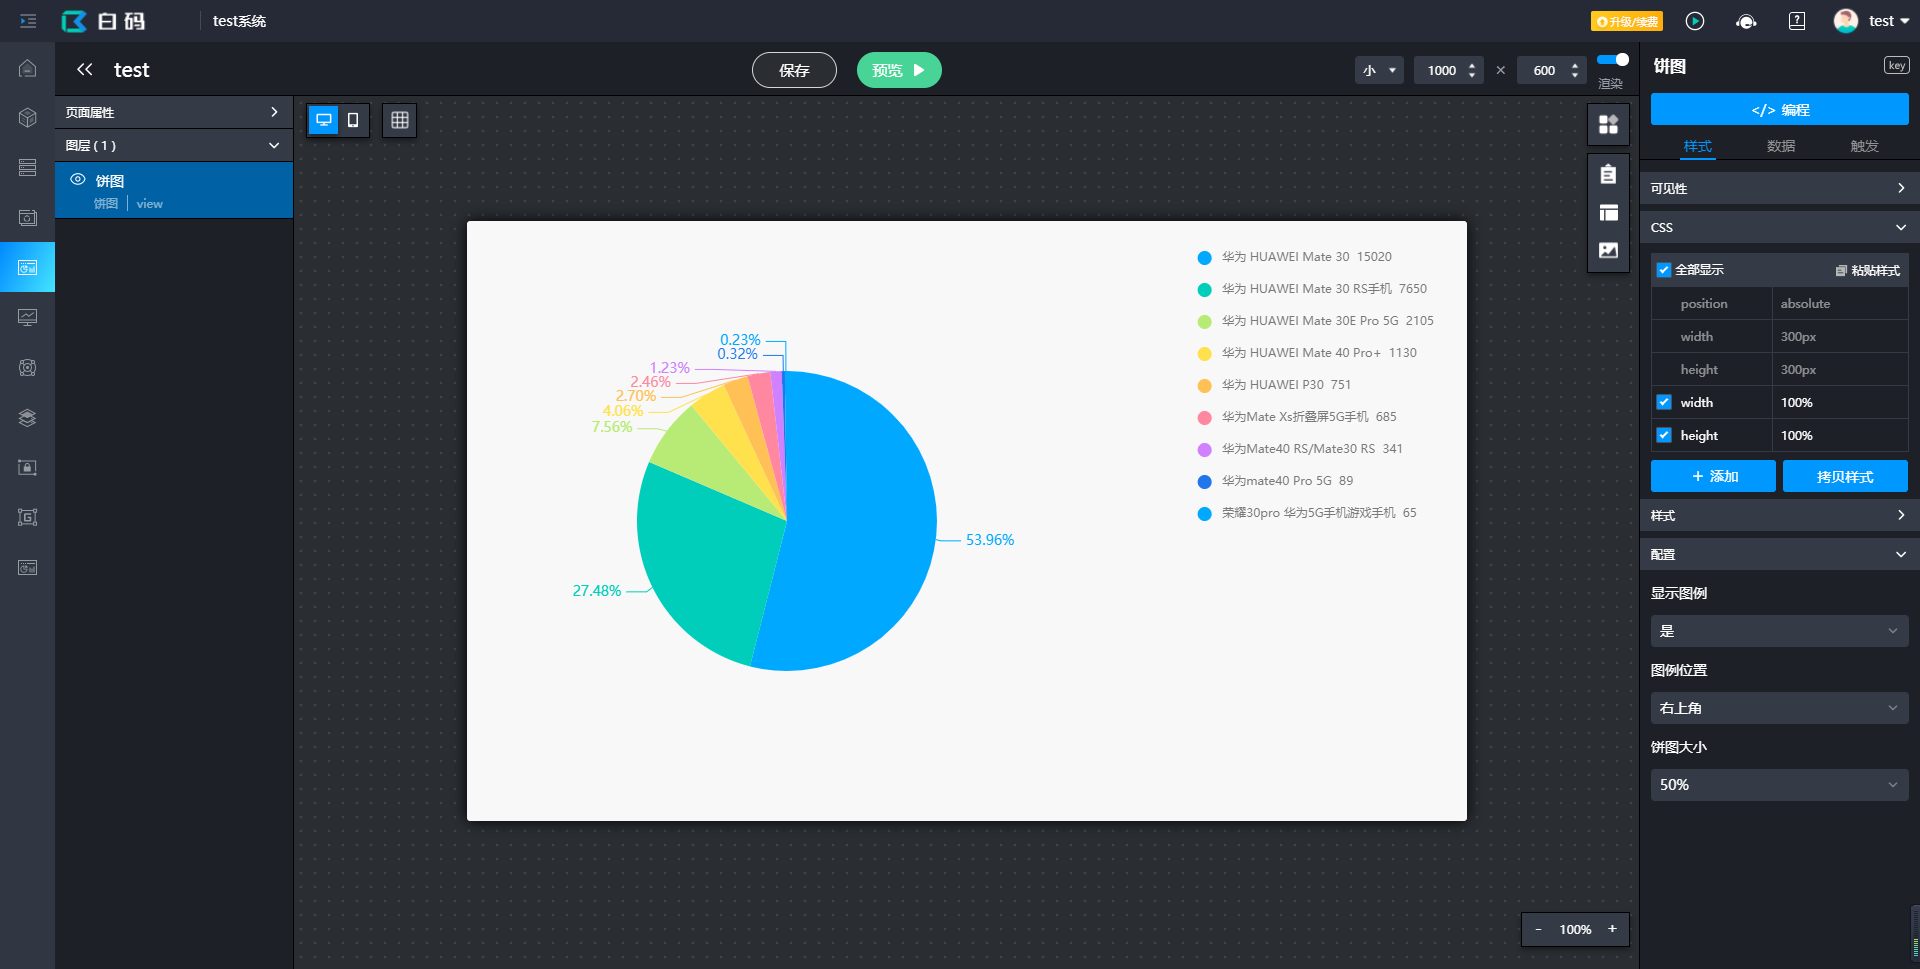The image size is (1920, 969).
Task: Toggle legend item 华为 HUAWEI Mate 40 Pro+
Action: tap(1307, 353)
